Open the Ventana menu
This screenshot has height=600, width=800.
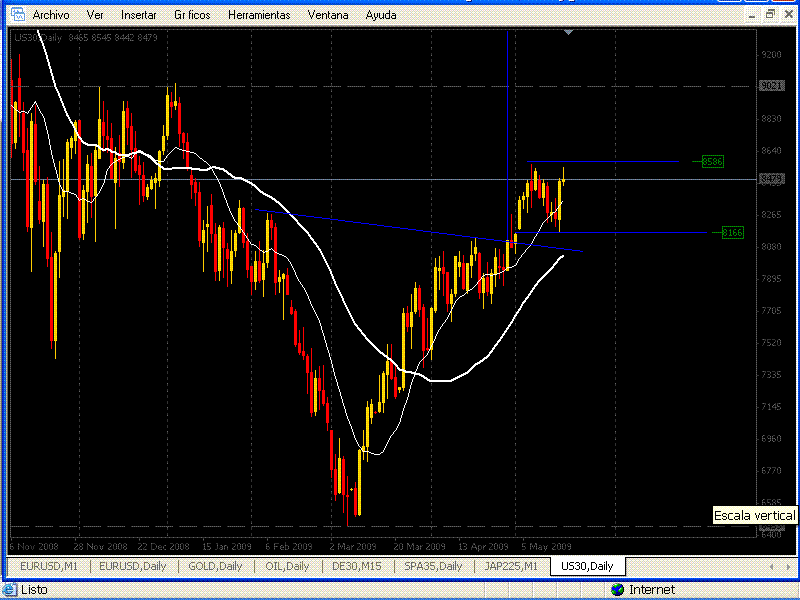[x=328, y=15]
